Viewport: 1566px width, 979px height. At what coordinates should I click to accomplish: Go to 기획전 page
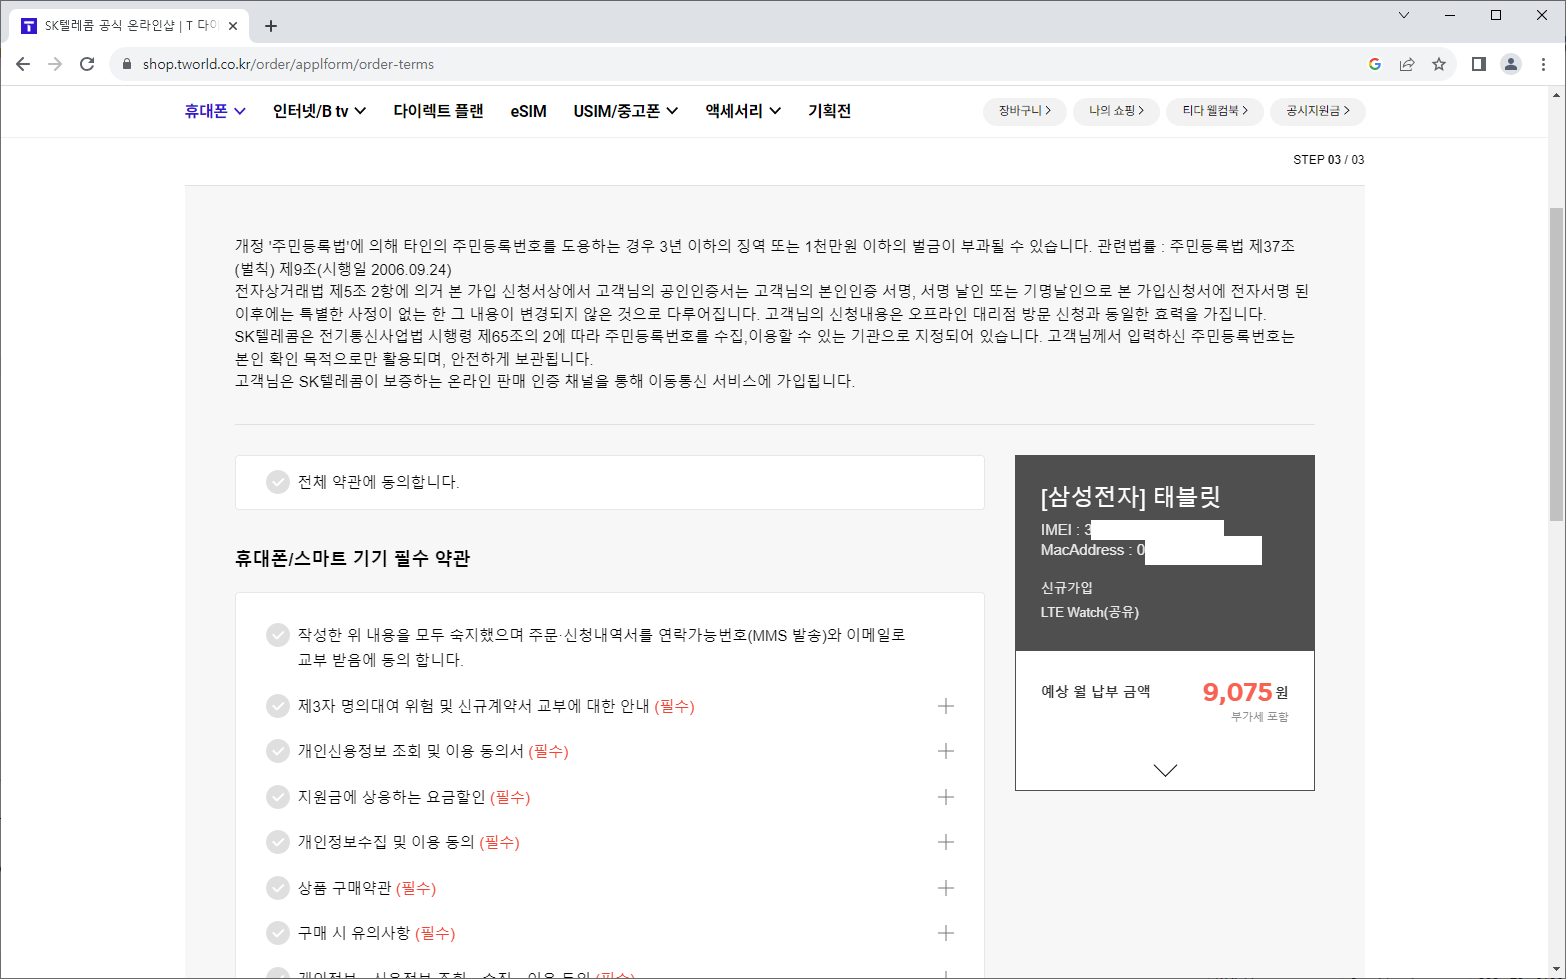click(x=829, y=111)
